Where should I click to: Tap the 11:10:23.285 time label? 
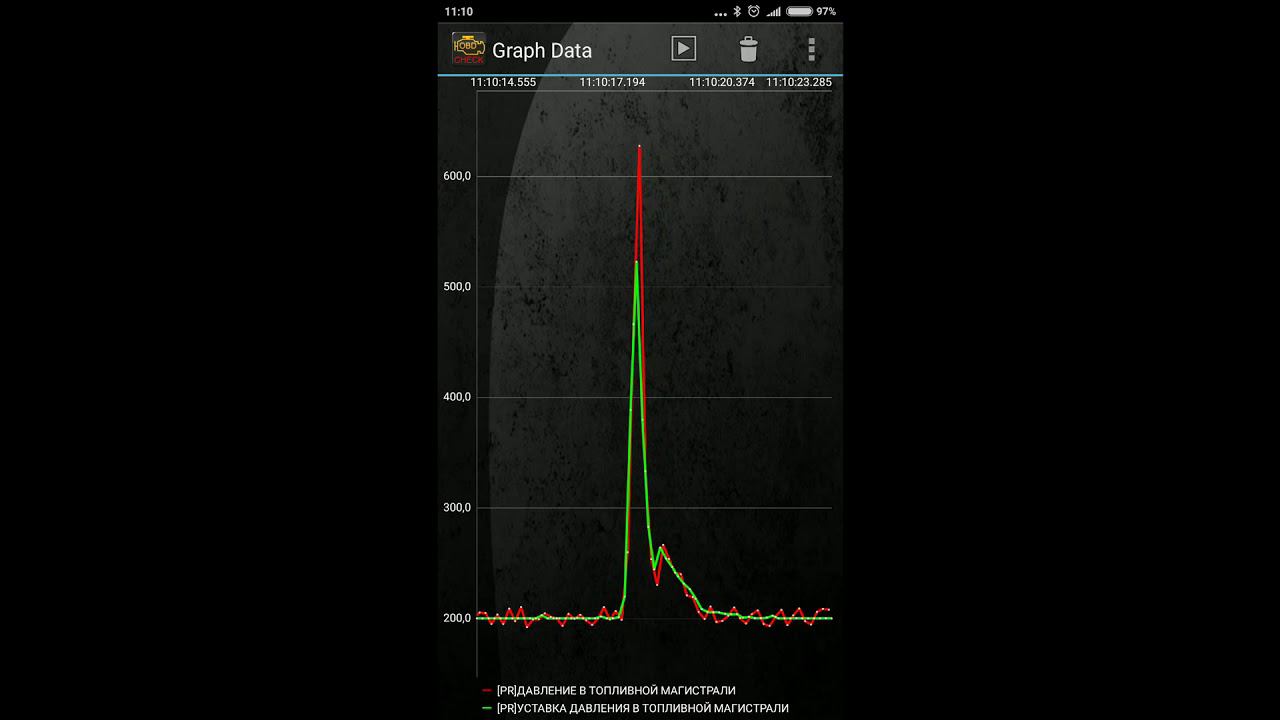[x=799, y=82]
